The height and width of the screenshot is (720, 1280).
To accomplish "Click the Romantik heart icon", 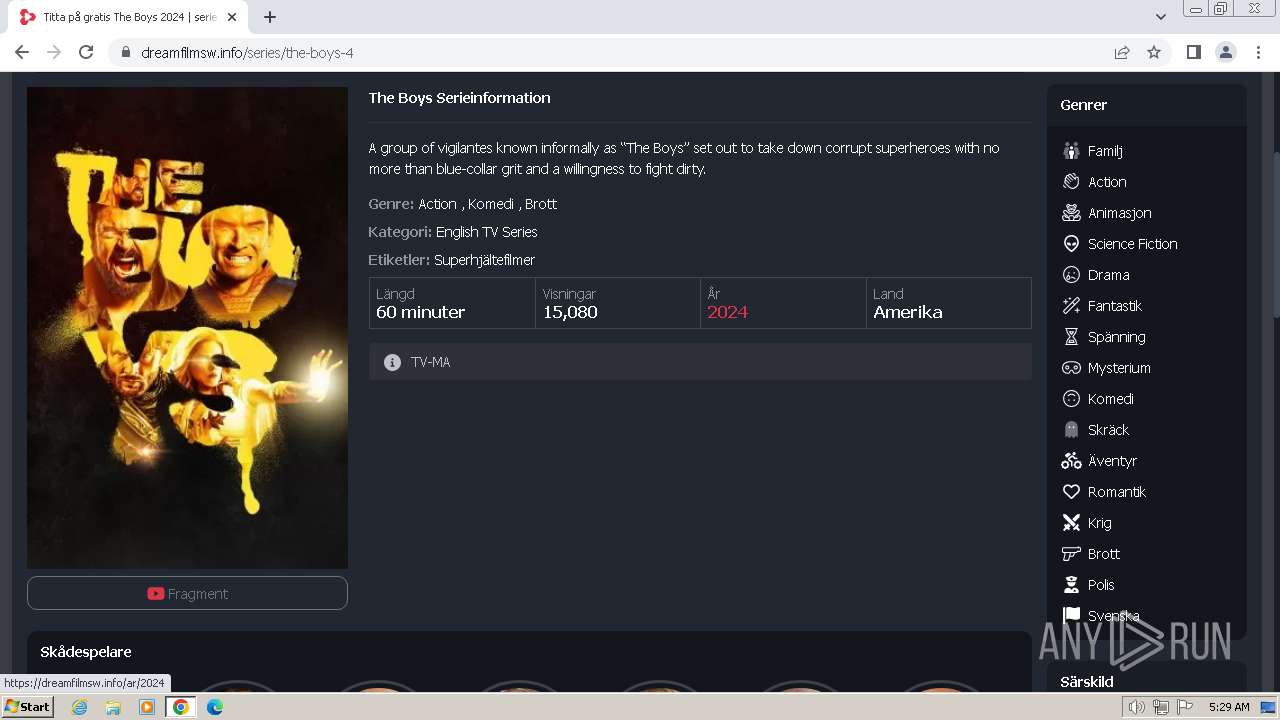I will pos(1071,492).
